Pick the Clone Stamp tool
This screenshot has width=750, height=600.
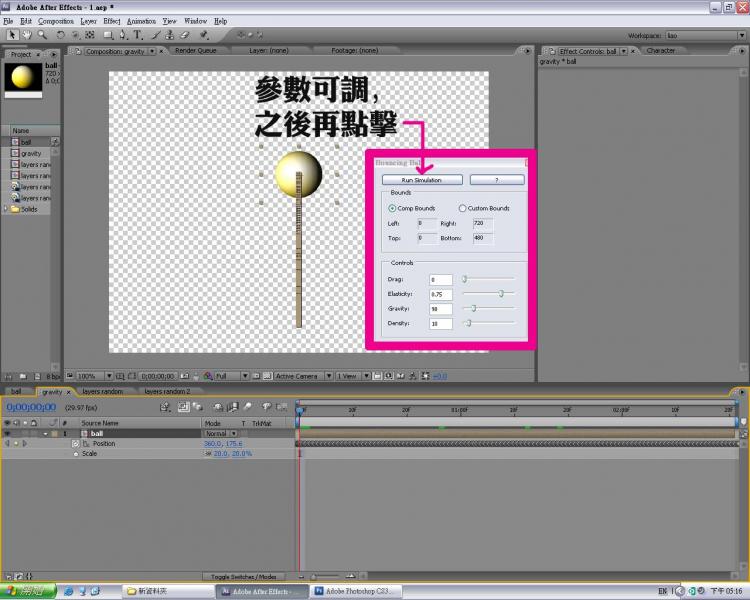click(170, 35)
